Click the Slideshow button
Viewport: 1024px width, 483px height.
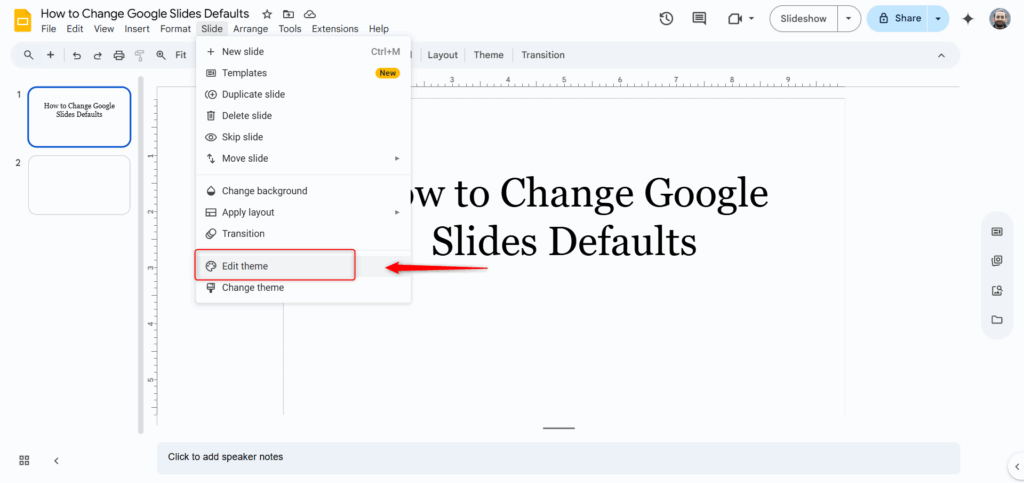pos(803,18)
